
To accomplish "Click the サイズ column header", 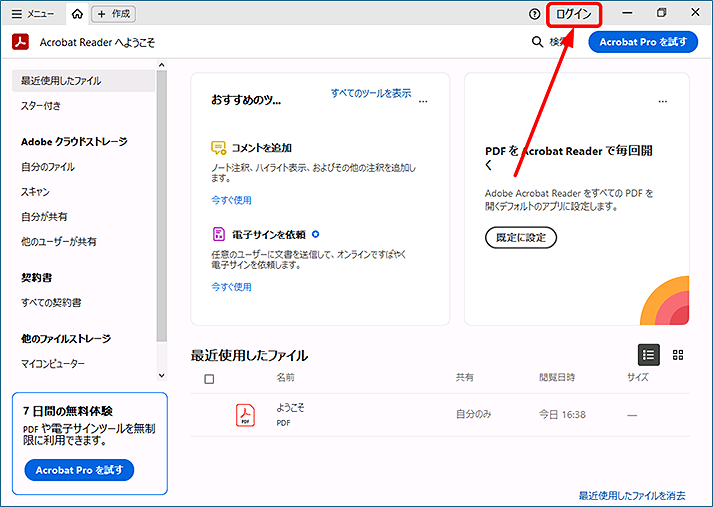I will [638, 377].
